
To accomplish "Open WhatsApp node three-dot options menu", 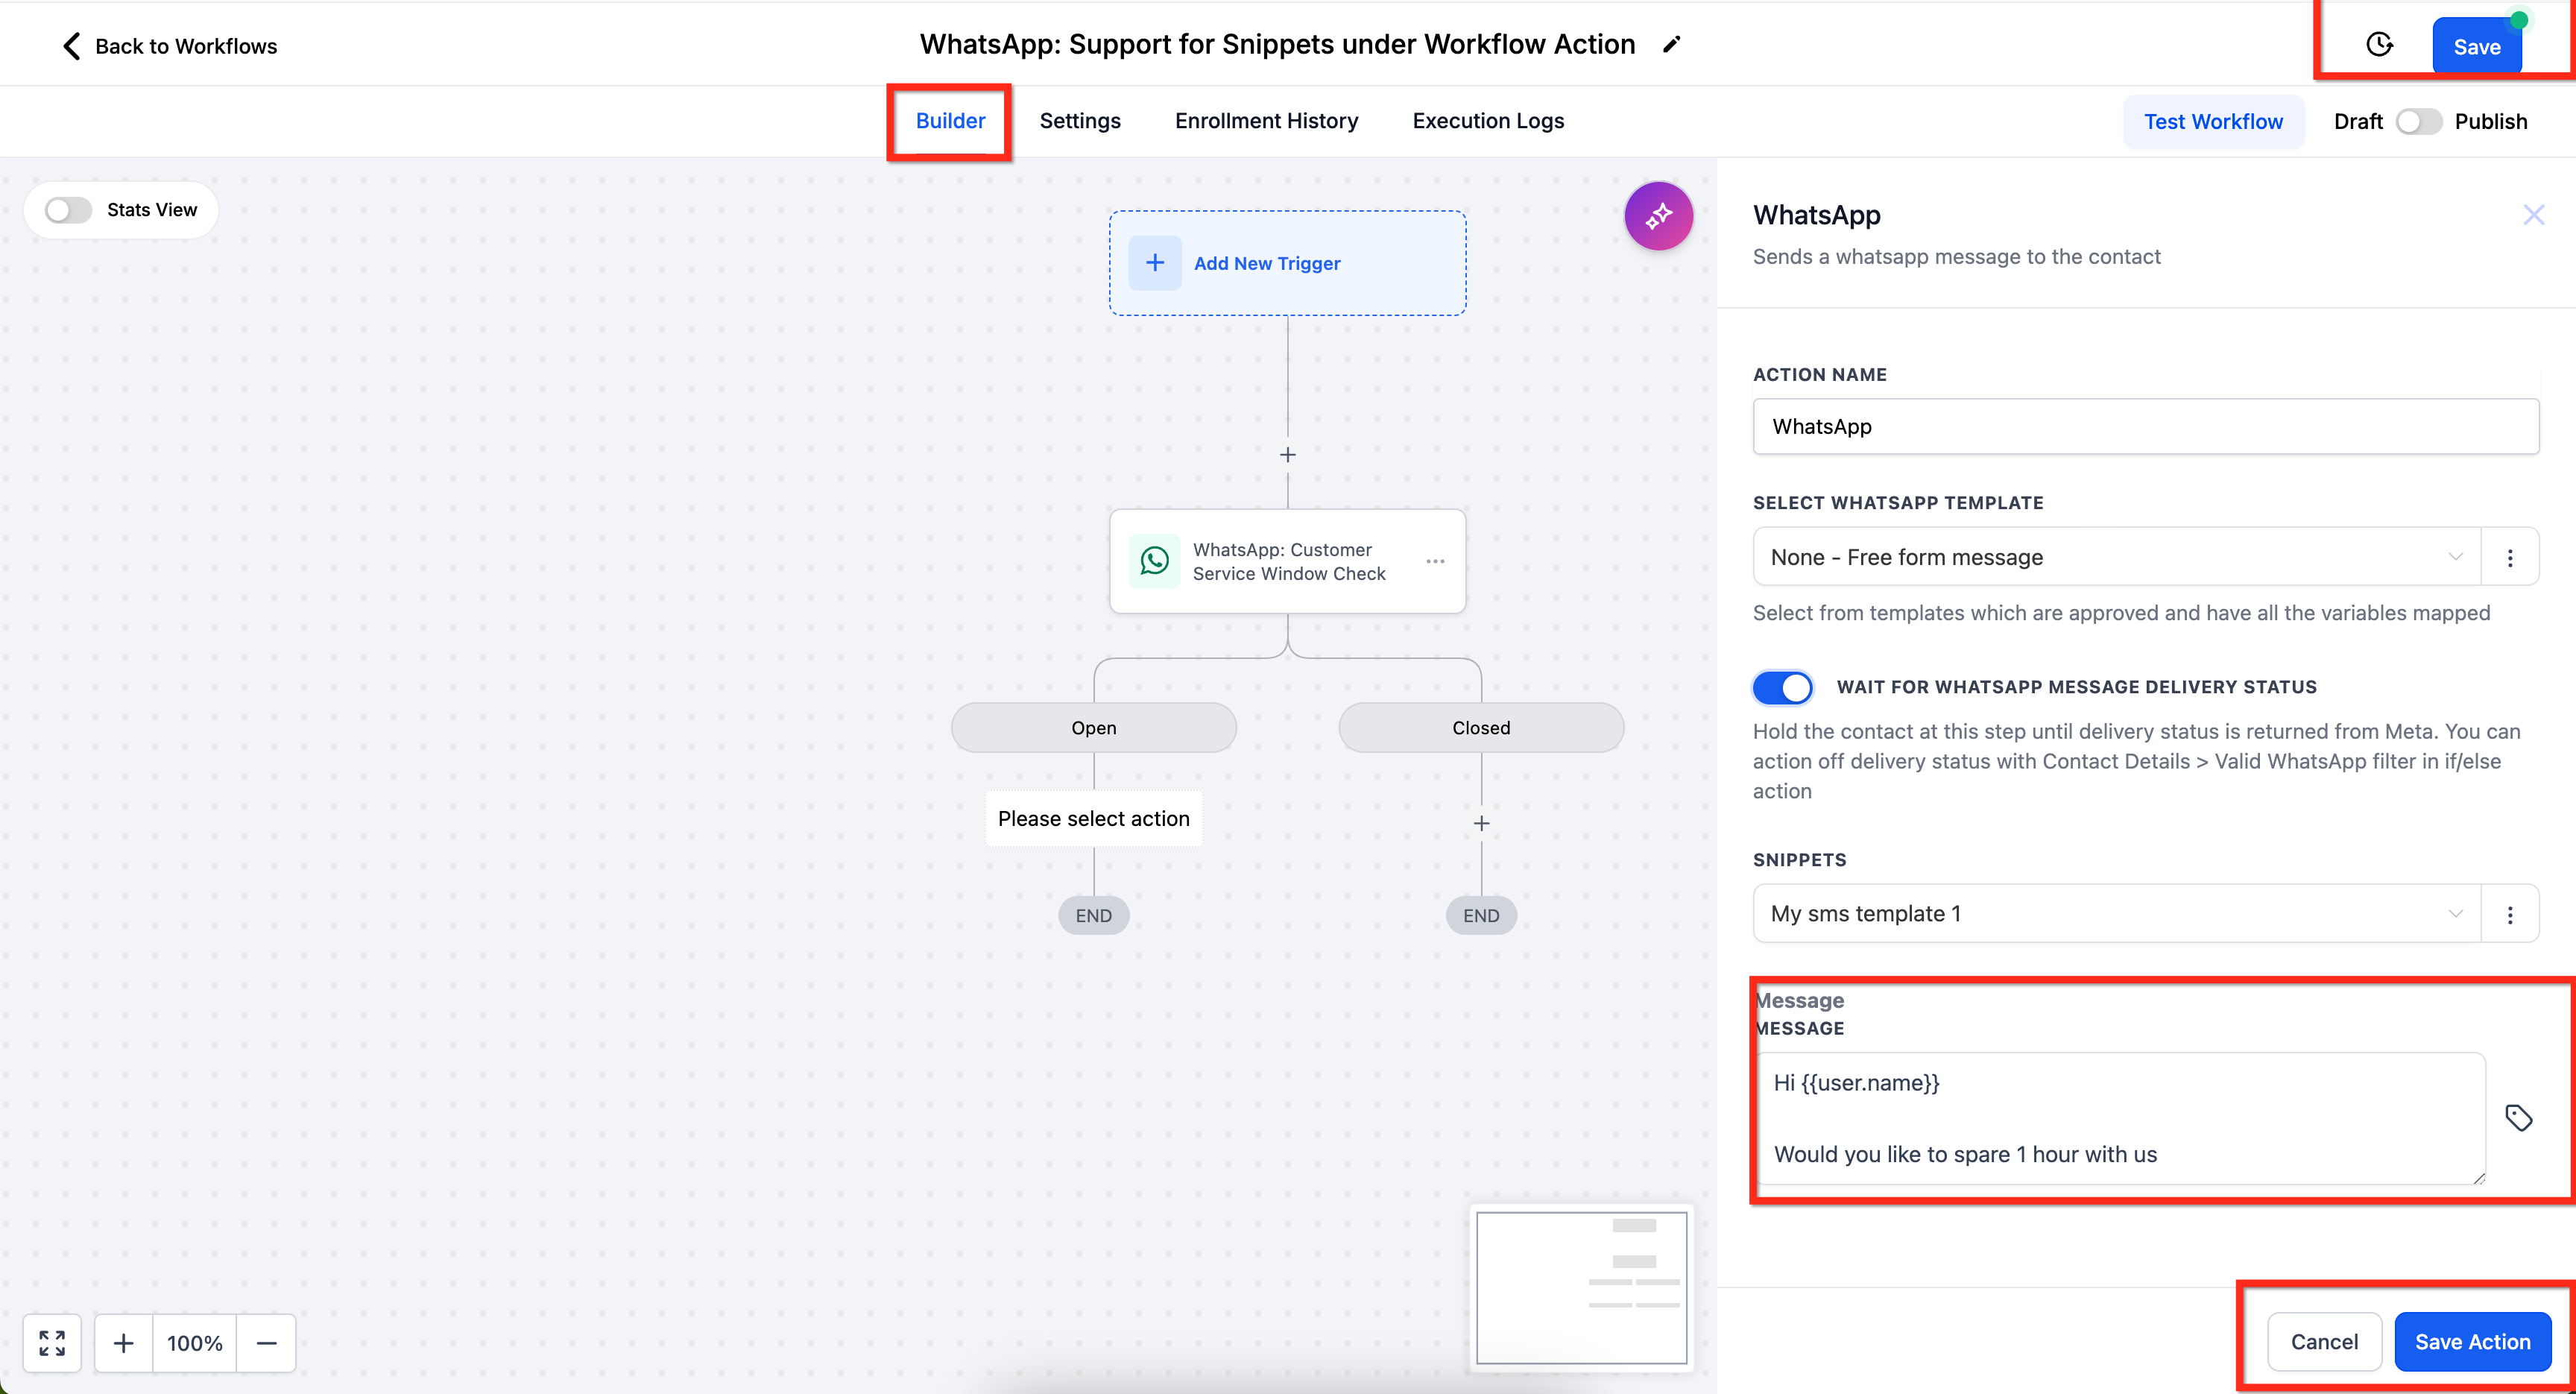I will 1435,561.
